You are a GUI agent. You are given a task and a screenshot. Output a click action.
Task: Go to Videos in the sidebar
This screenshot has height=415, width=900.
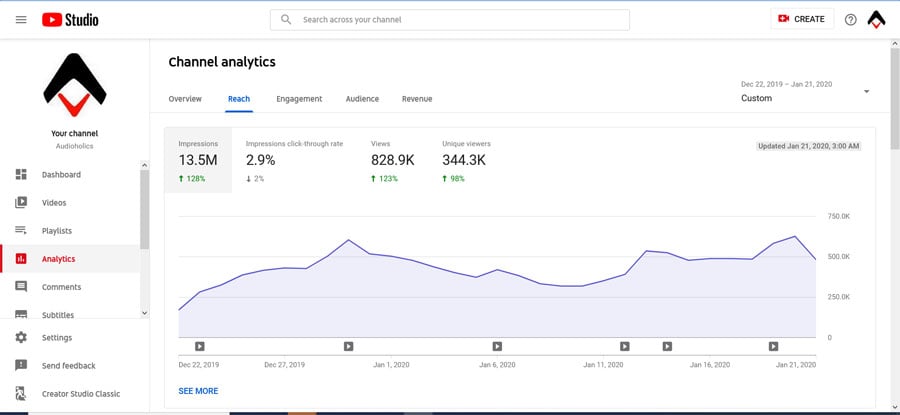point(54,203)
